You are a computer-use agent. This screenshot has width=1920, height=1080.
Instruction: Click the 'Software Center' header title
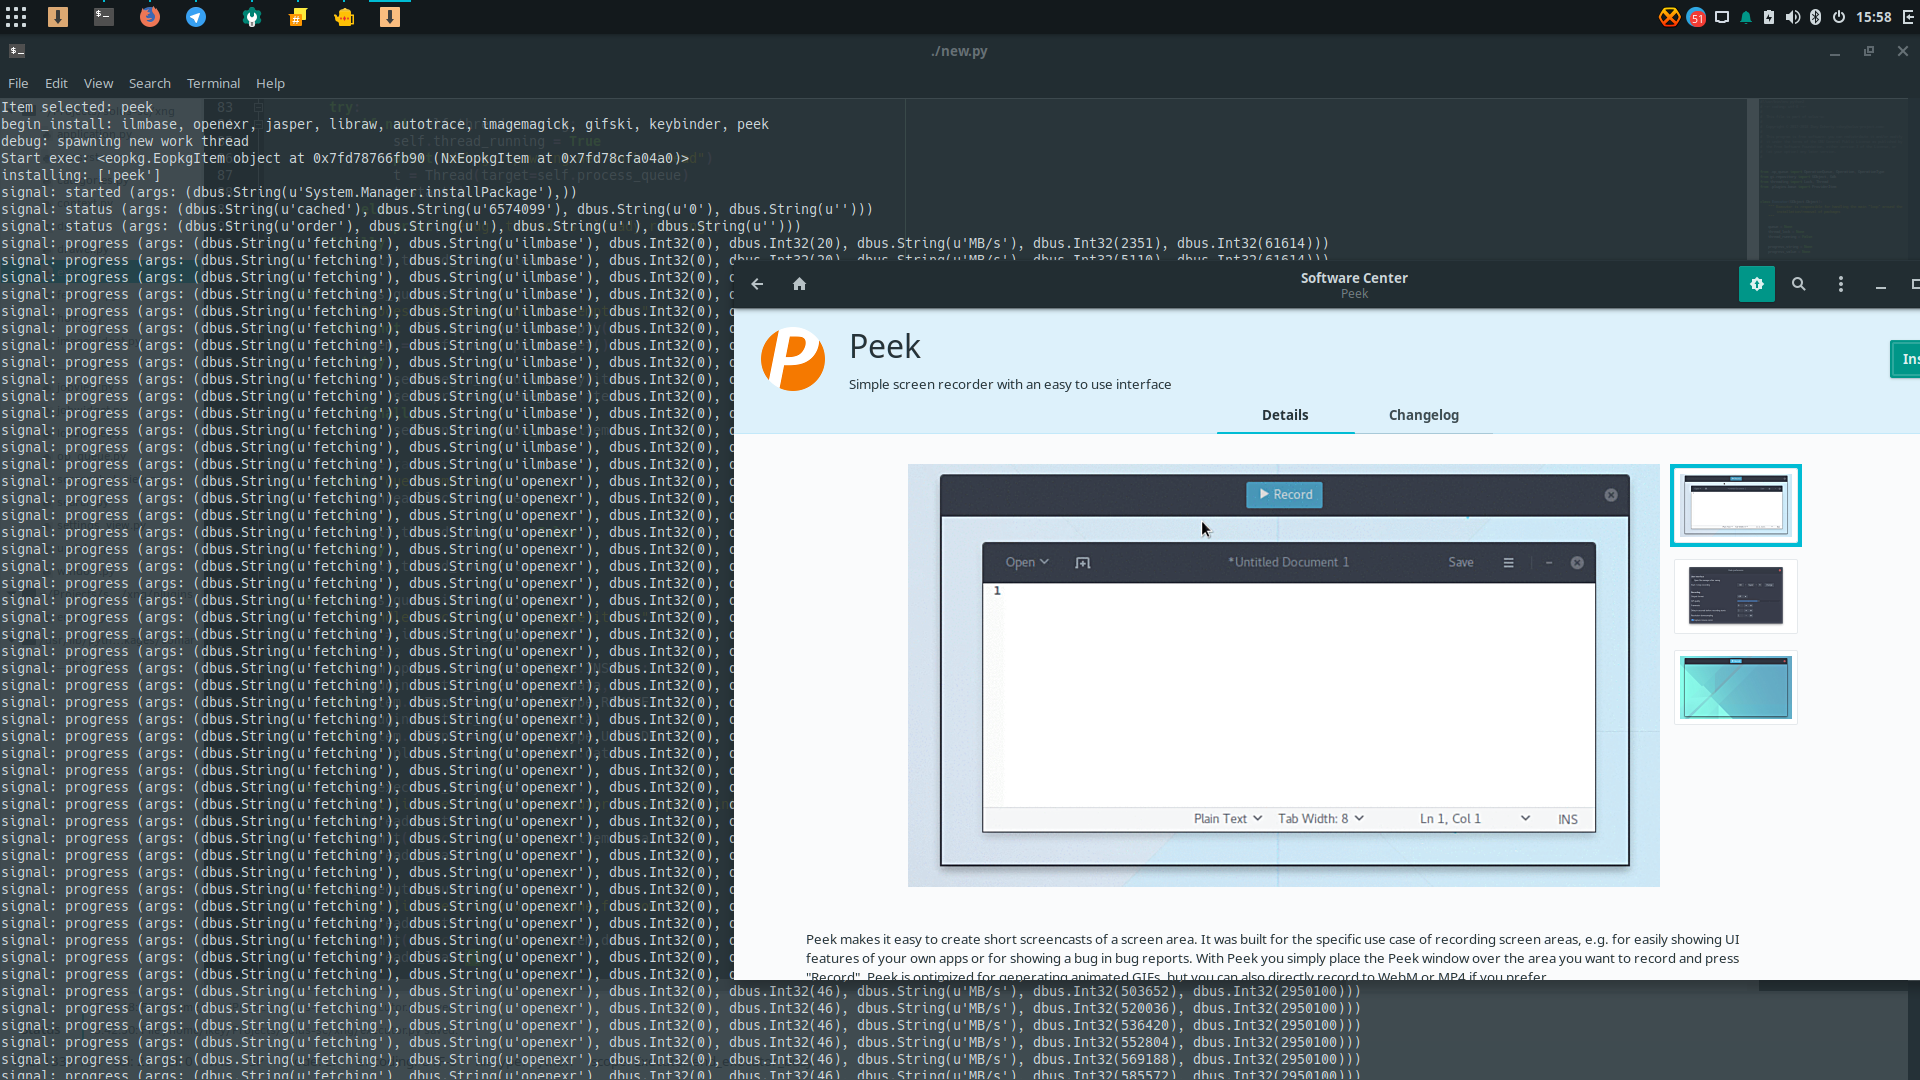[x=1354, y=278]
